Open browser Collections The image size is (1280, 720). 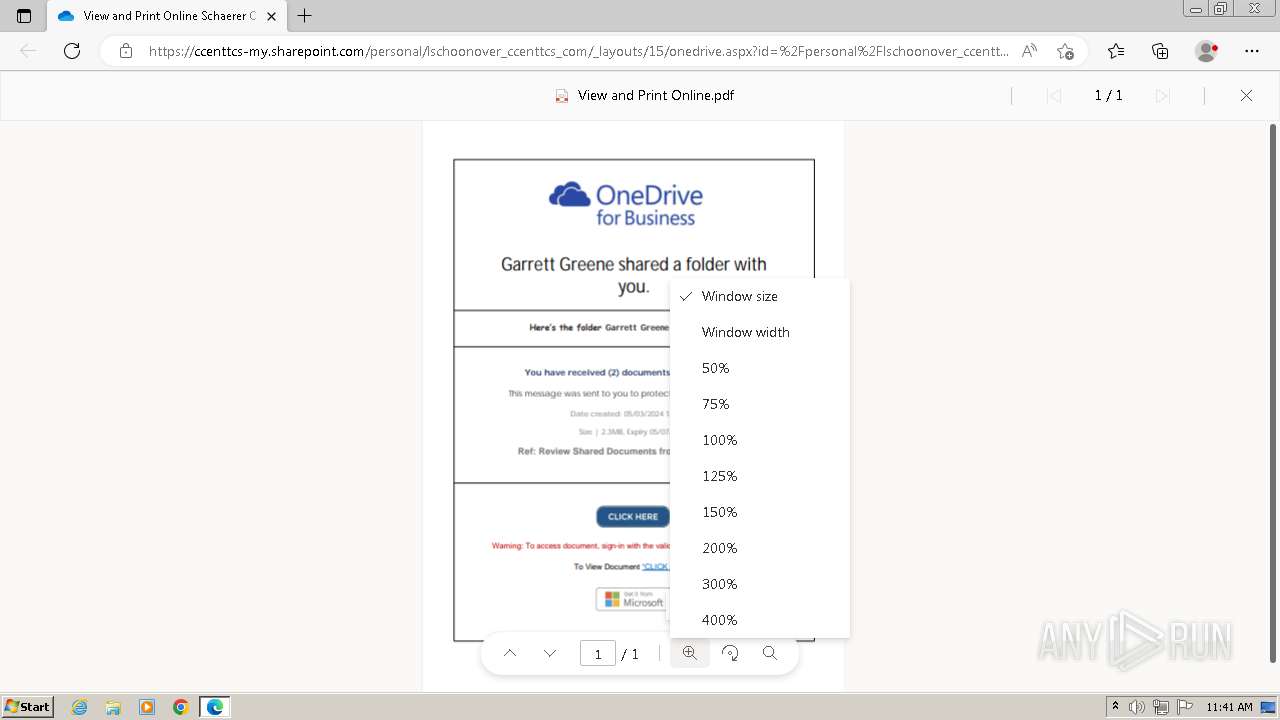[x=1160, y=51]
